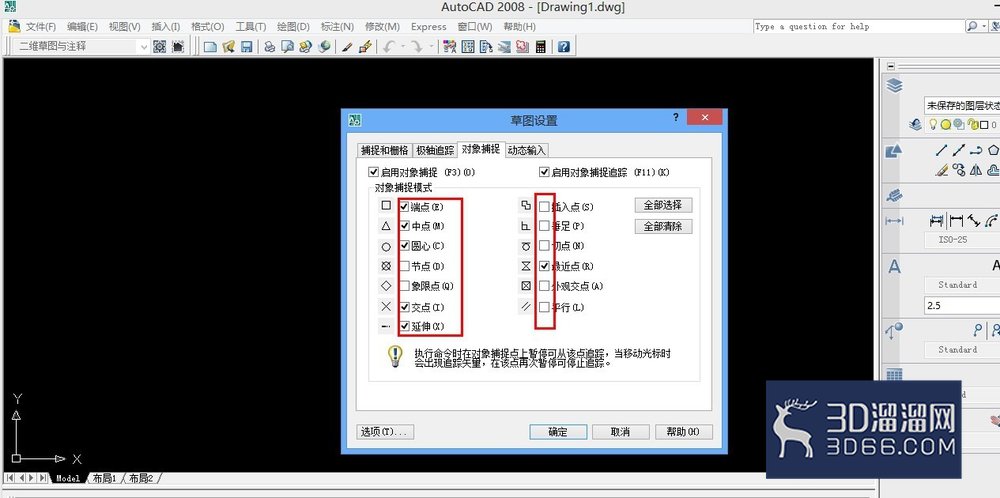
Task: Open the 未保存的图层状态 layer state dropdown
Action: (962, 106)
